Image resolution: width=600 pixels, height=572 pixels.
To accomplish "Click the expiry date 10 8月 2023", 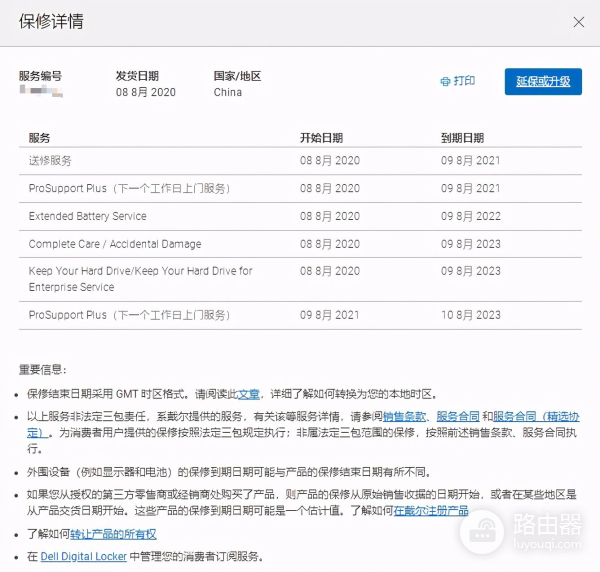I will pos(471,315).
